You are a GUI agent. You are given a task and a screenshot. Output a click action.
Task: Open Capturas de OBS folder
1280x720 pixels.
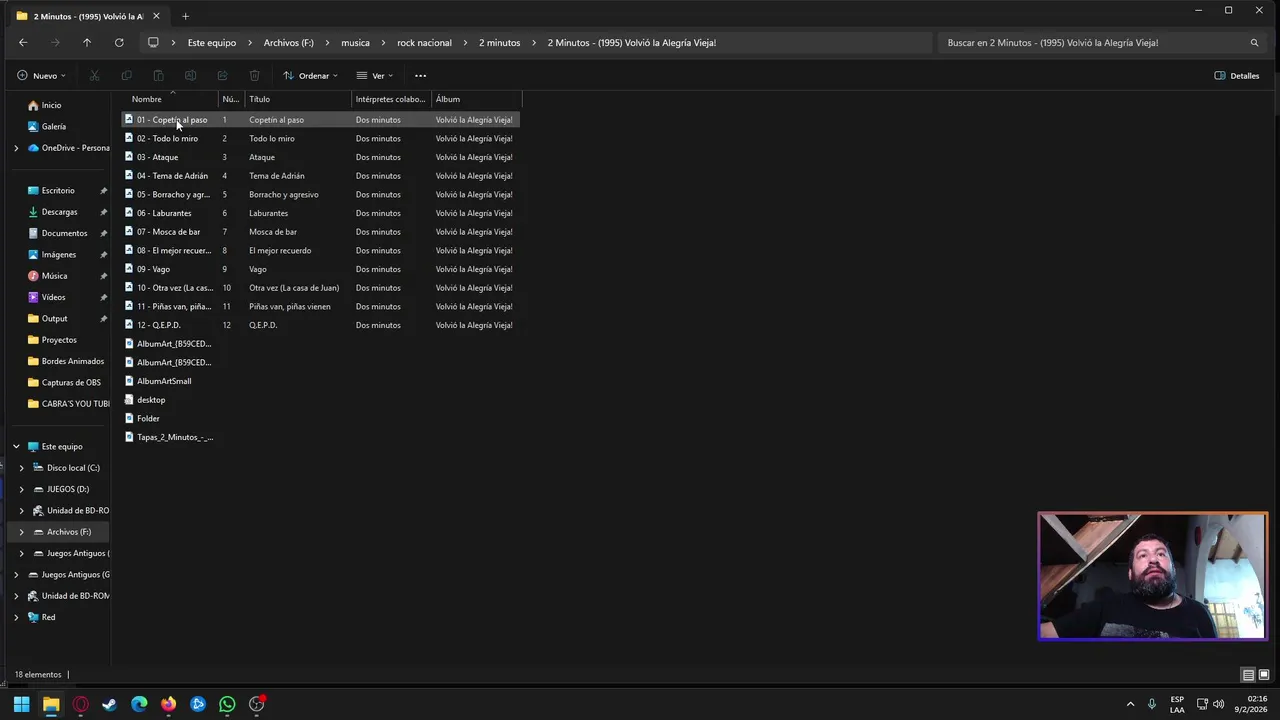pyautogui.click(x=71, y=382)
